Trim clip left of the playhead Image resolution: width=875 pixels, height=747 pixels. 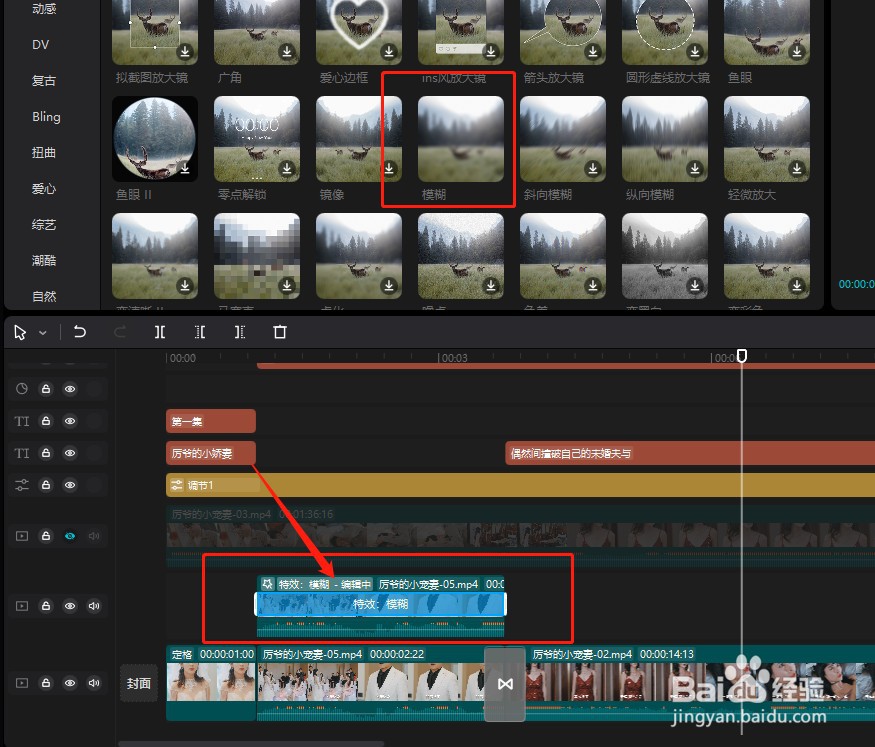(200, 332)
